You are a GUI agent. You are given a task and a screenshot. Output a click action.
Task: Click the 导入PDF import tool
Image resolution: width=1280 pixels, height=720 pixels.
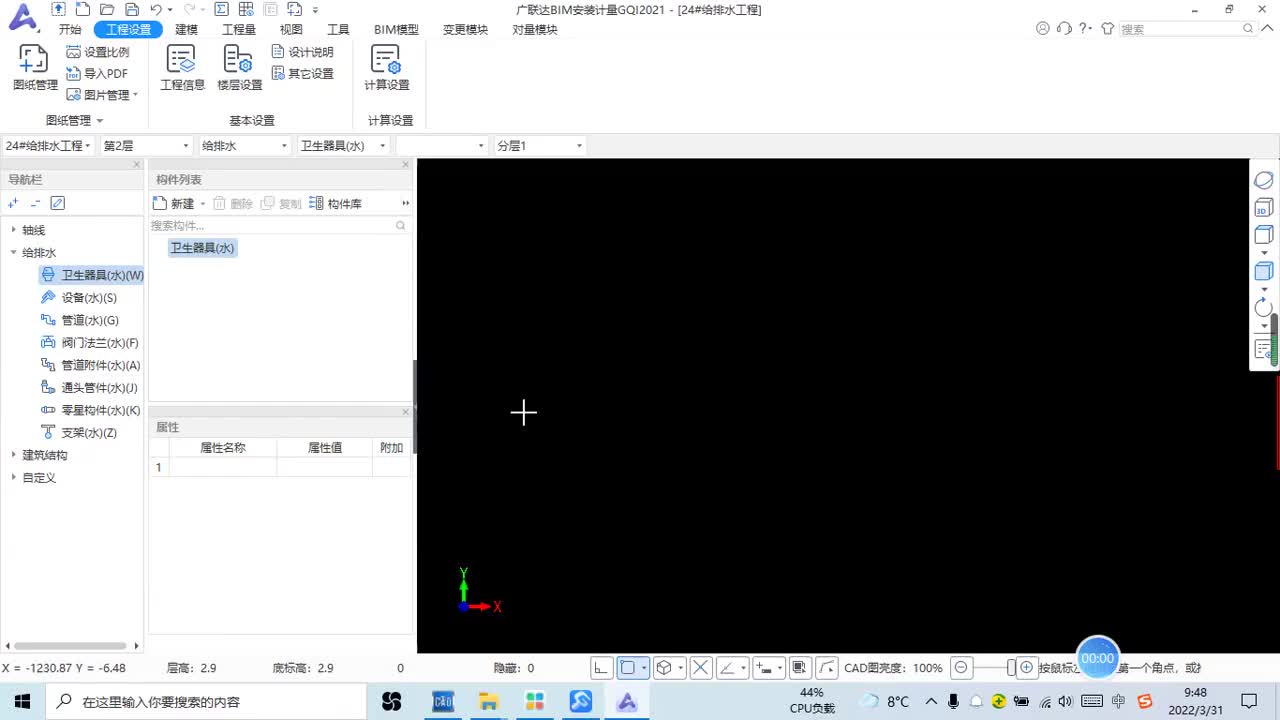click(97, 73)
